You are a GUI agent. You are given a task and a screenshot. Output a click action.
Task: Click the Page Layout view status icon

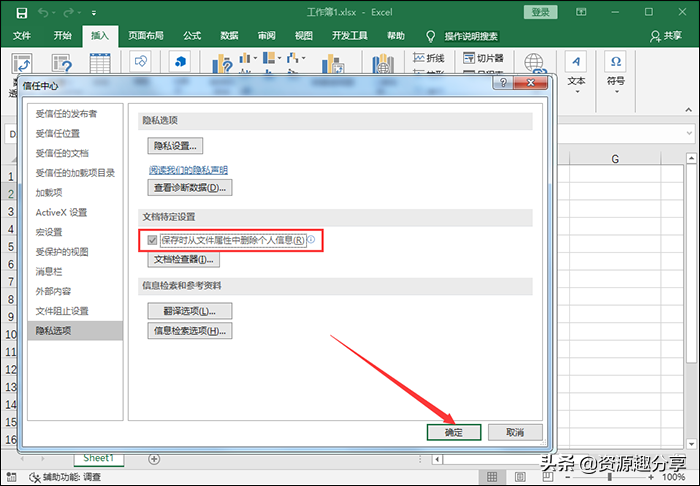pyautogui.click(x=520, y=477)
